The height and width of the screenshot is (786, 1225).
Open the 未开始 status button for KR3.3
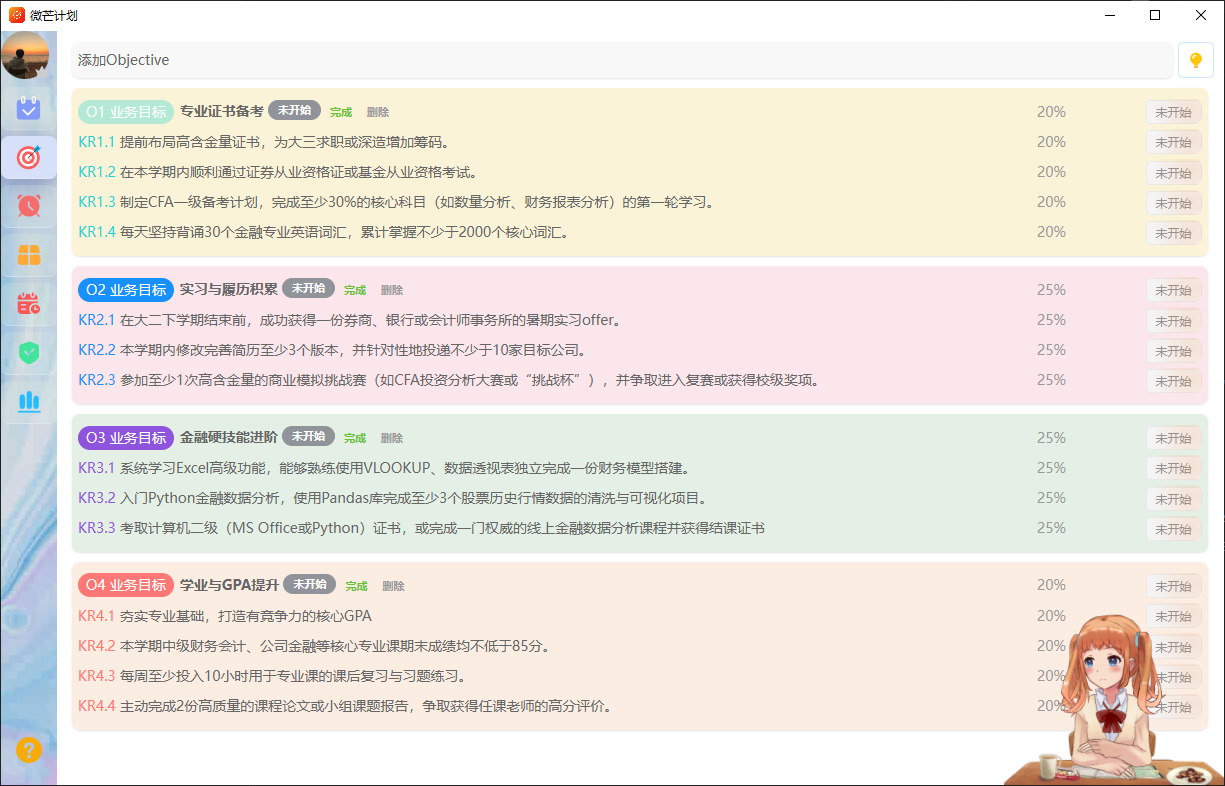pyautogui.click(x=1173, y=529)
